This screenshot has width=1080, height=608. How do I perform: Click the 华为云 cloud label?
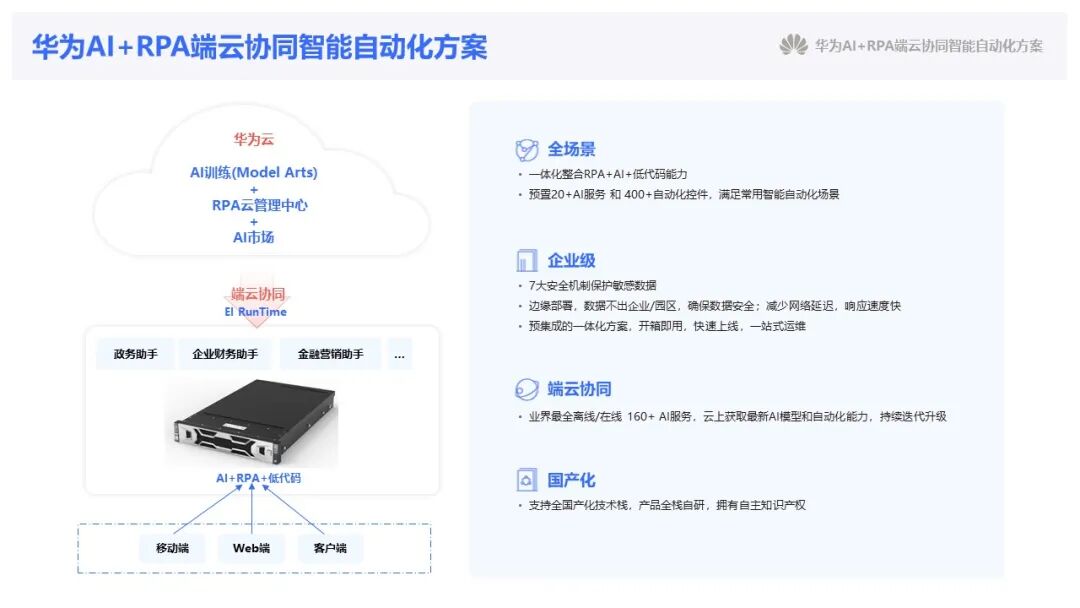coord(253,139)
